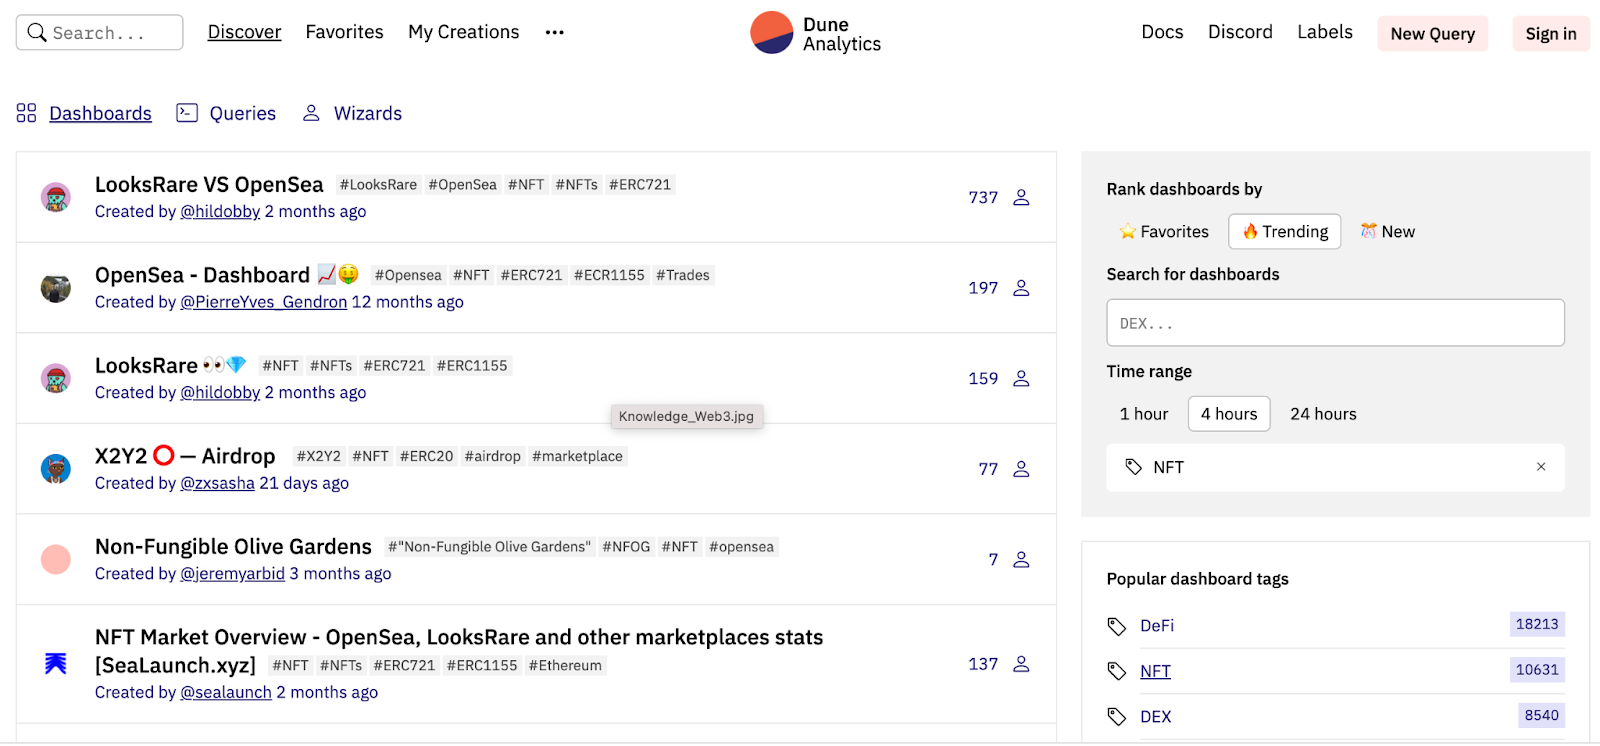Rank dashboards by Trending
1600x746 pixels.
click(x=1285, y=232)
